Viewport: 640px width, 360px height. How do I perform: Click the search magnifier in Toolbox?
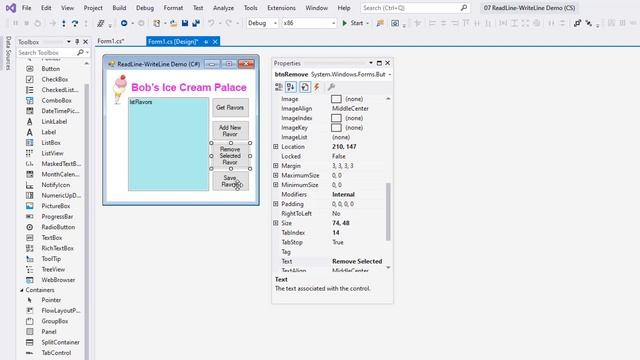80,52
